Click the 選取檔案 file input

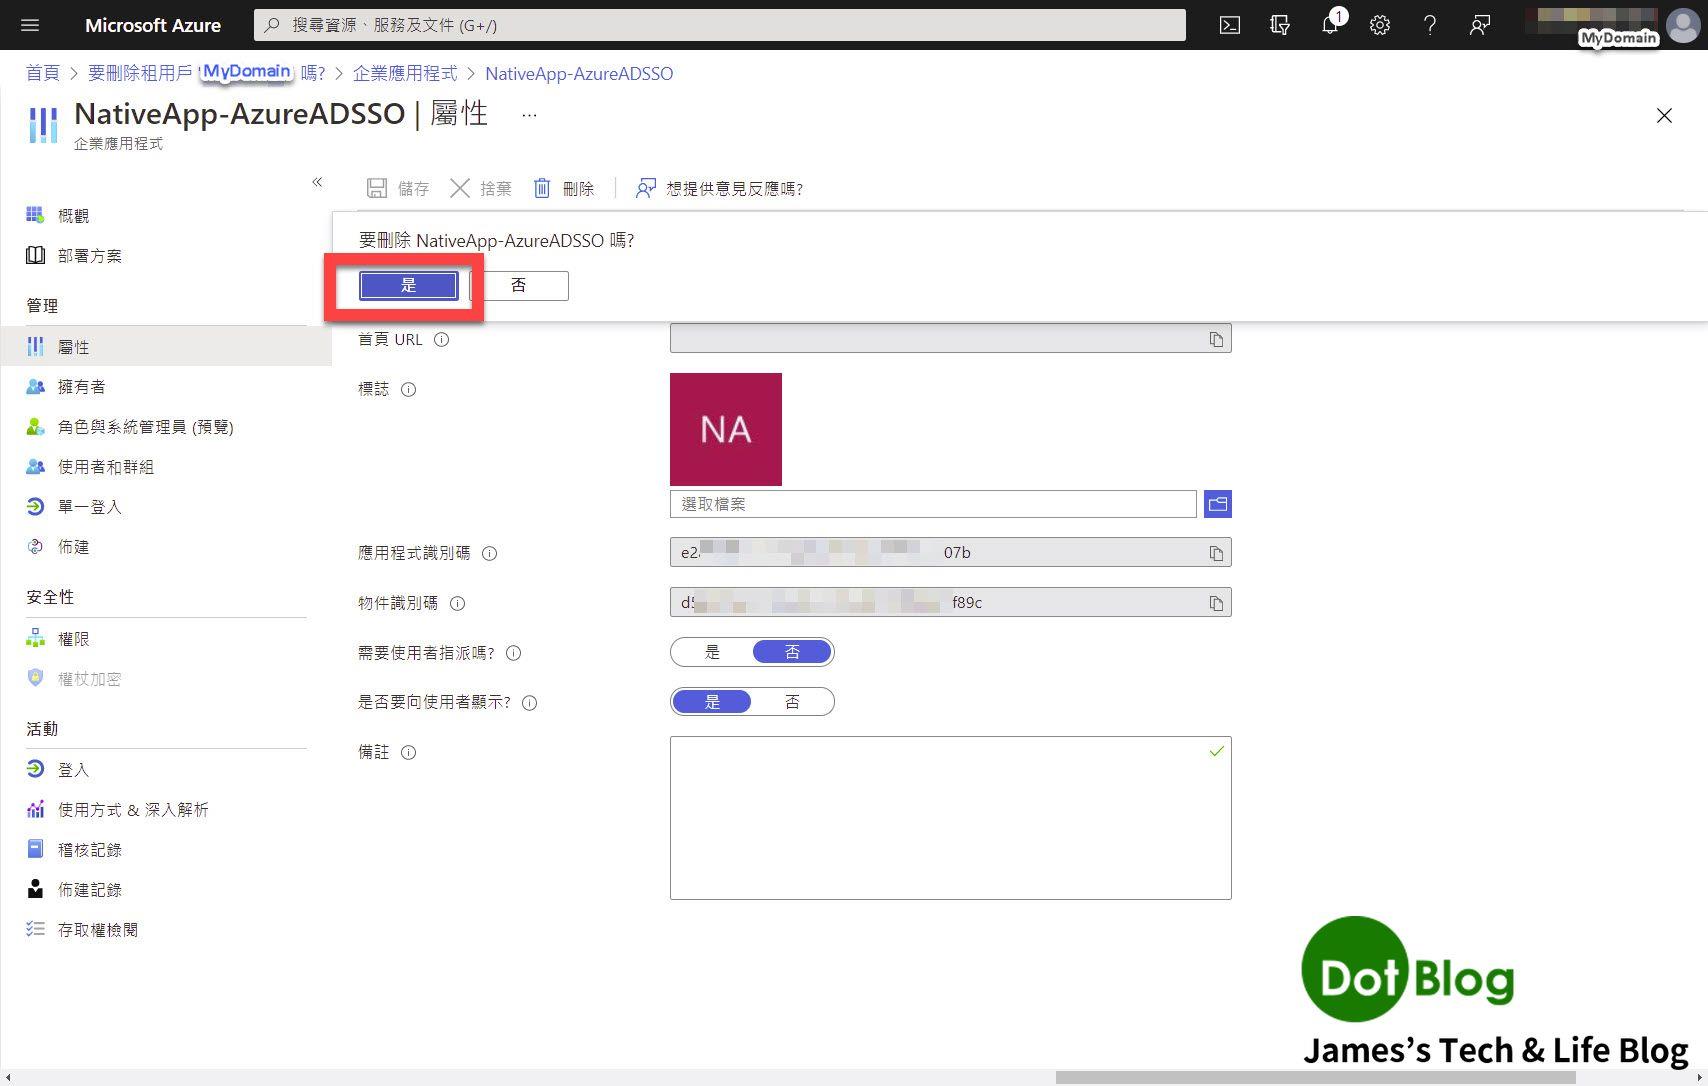coord(933,504)
